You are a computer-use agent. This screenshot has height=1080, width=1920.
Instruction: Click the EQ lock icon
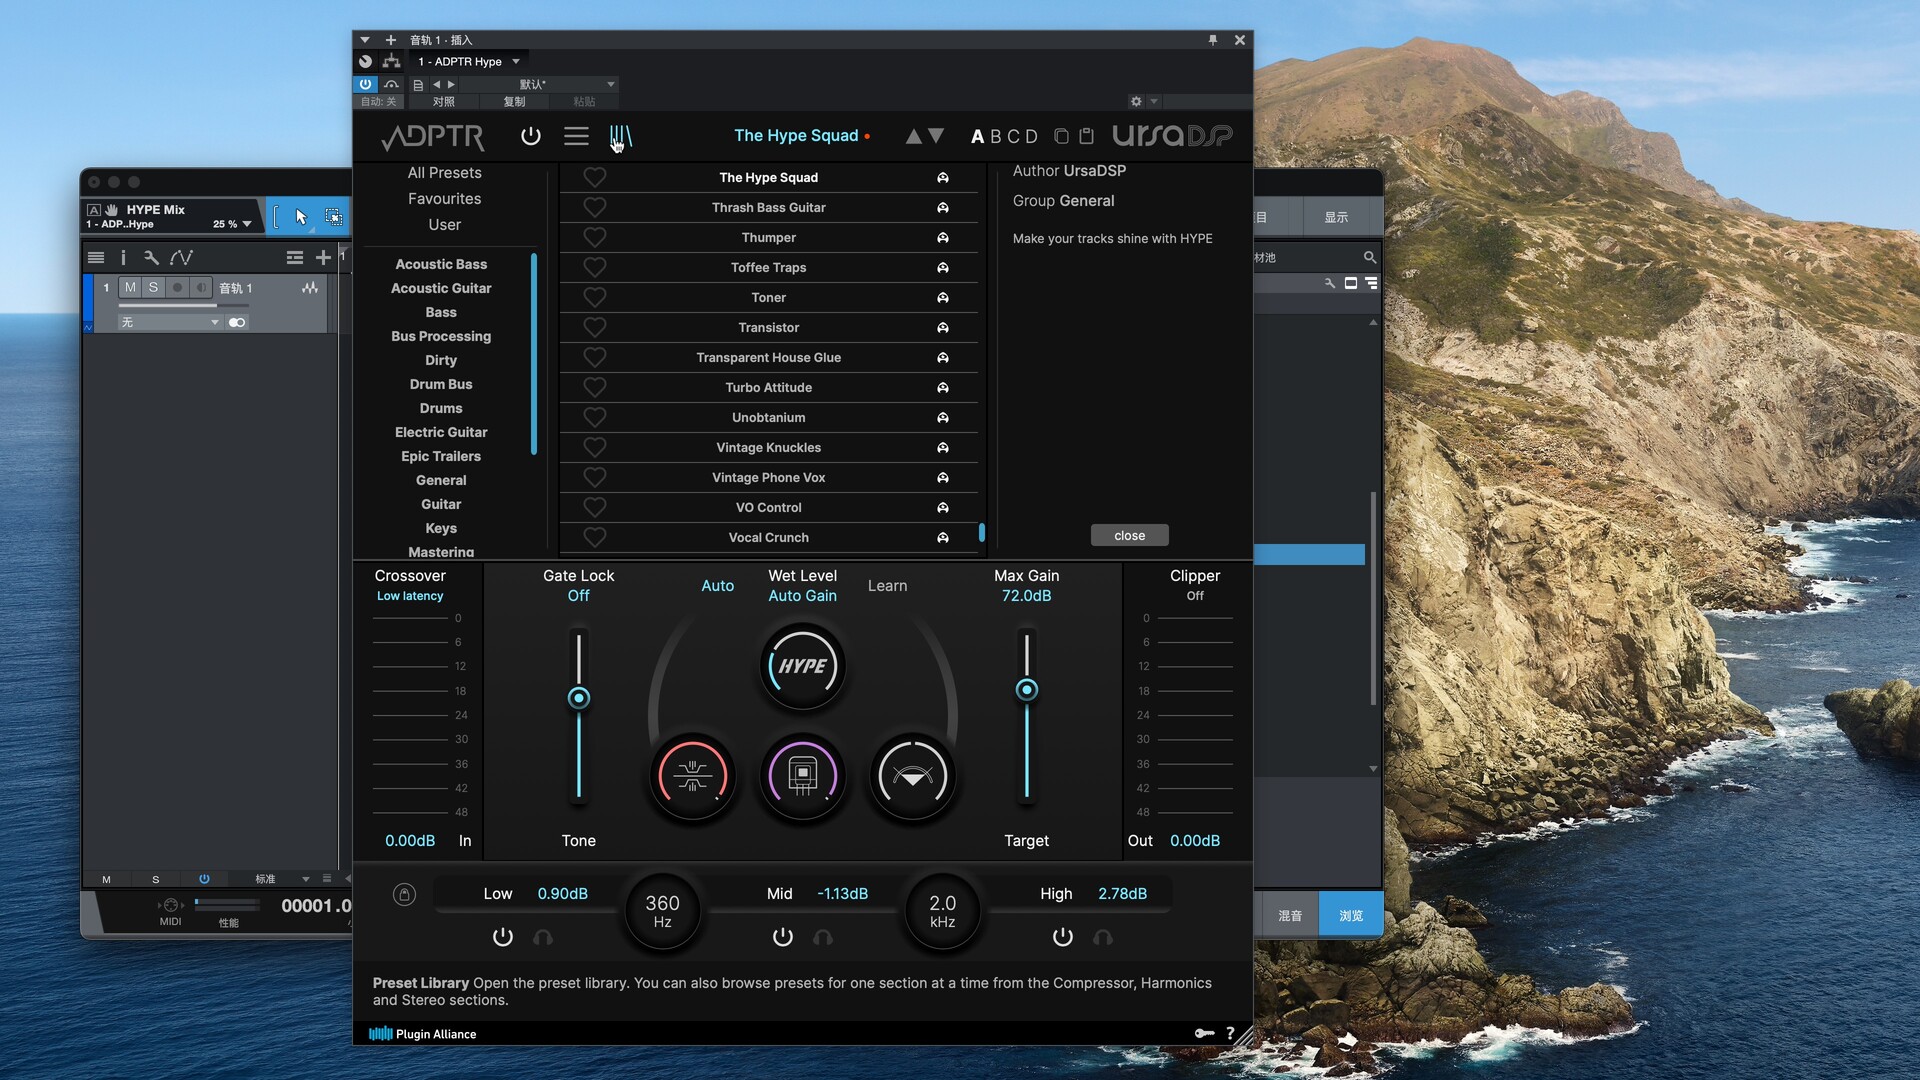[x=404, y=894]
